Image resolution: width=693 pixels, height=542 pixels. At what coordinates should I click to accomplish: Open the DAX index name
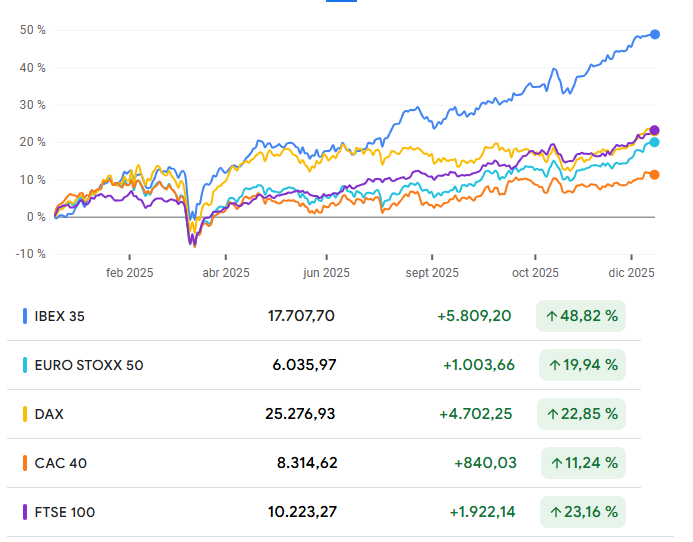tap(49, 414)
